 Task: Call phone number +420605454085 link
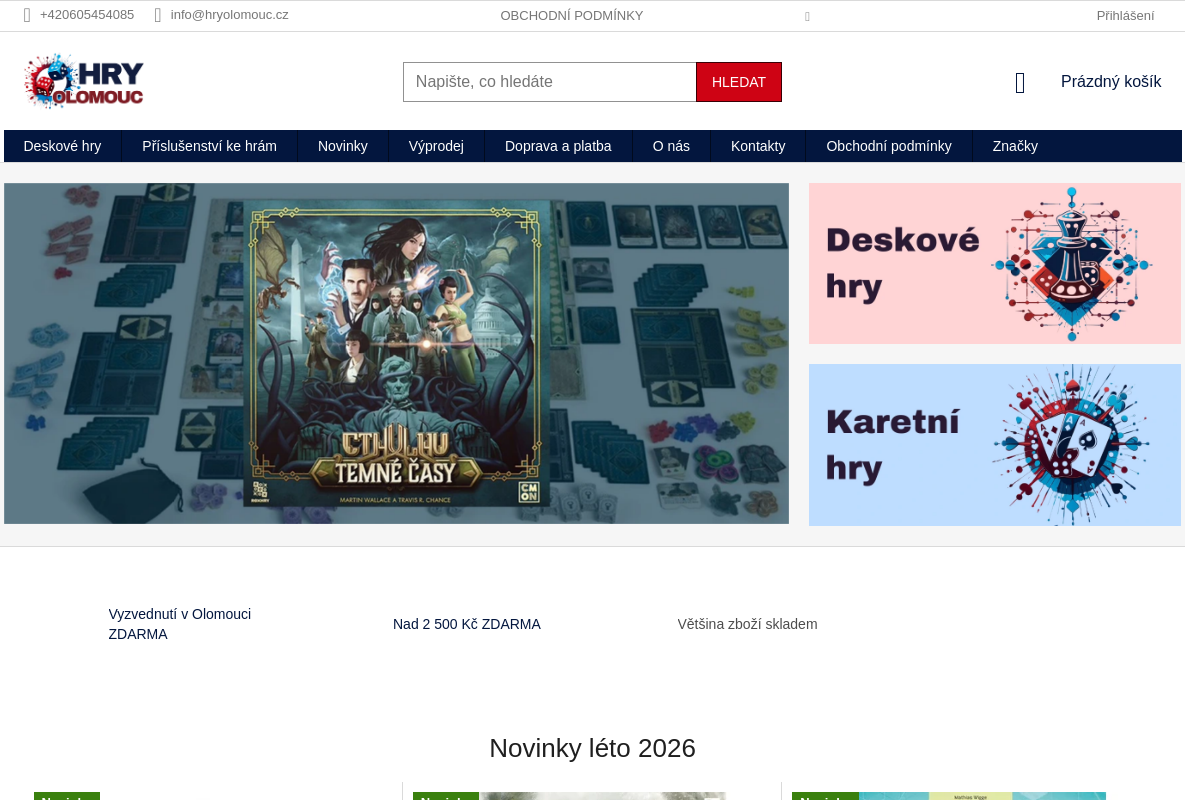pyautogui.click(x=87, y=15)
